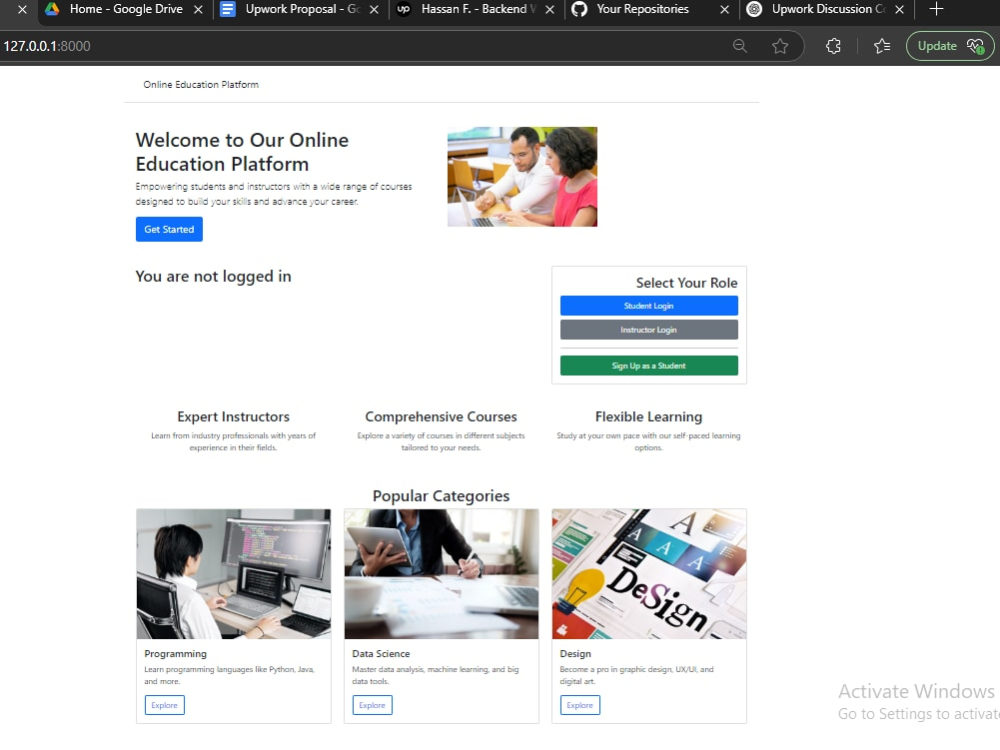Click the Welcome to Our Online Education Platform heading
Viewport: 1000px width, 750px height.
(x=242, y=152)
